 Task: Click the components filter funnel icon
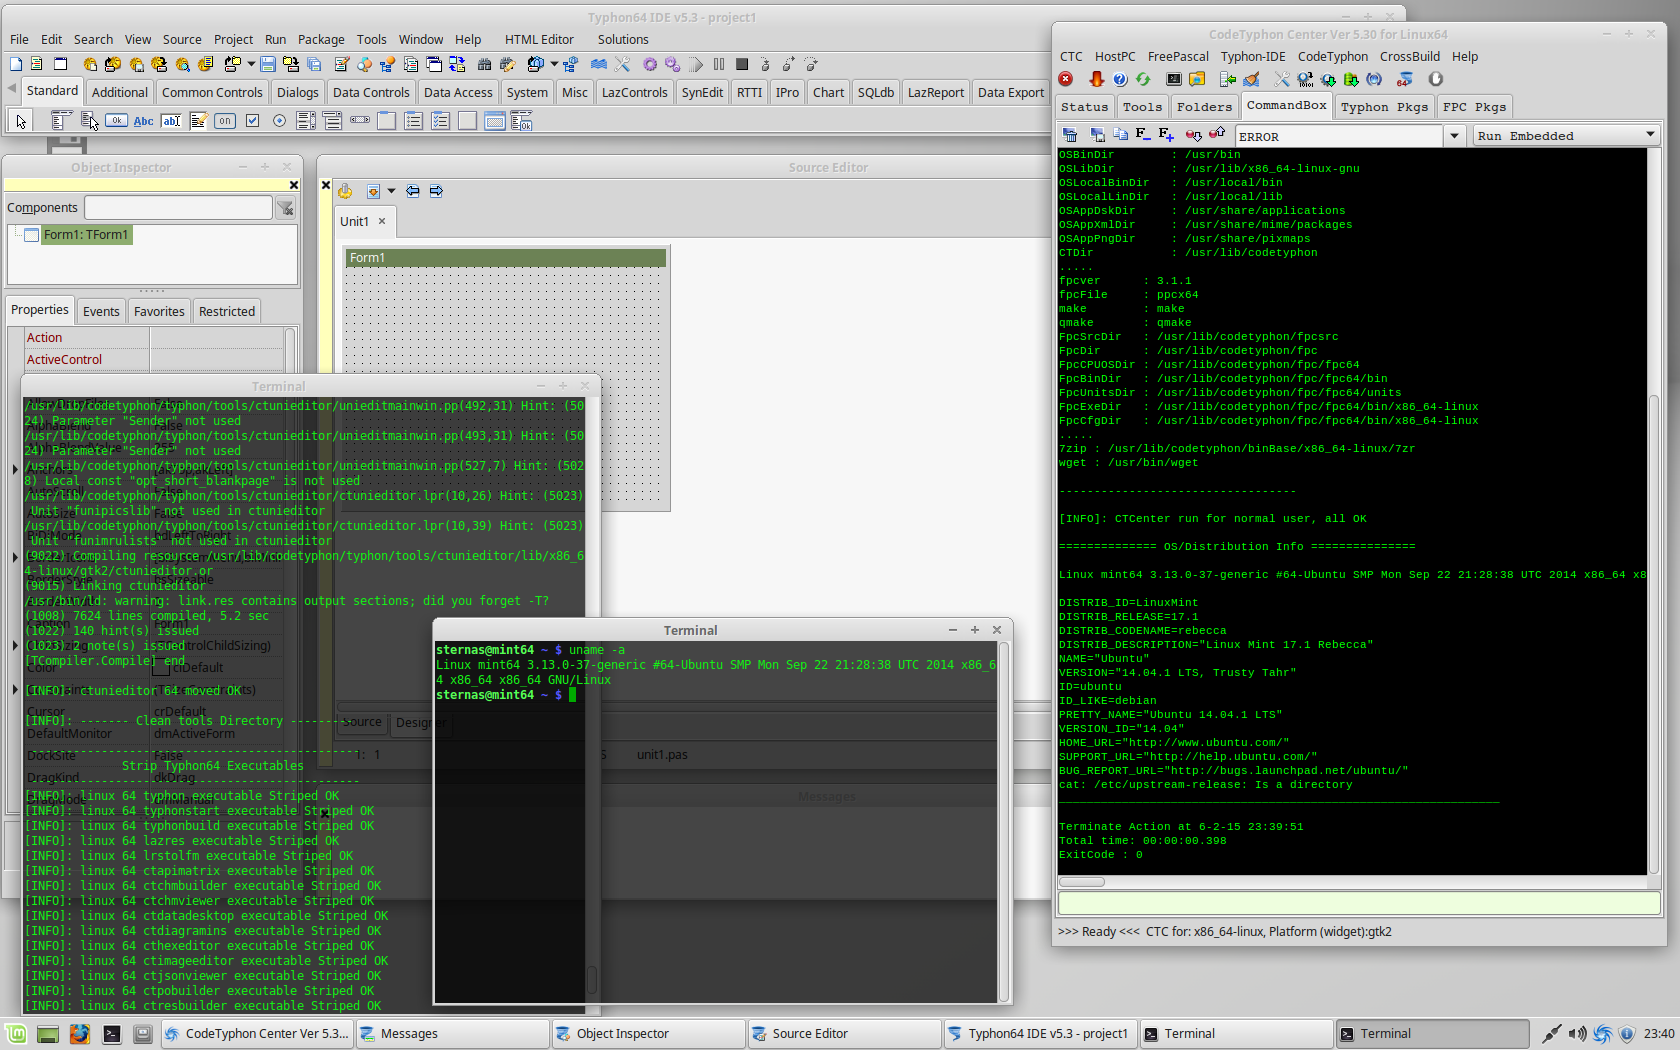(286, 208)
